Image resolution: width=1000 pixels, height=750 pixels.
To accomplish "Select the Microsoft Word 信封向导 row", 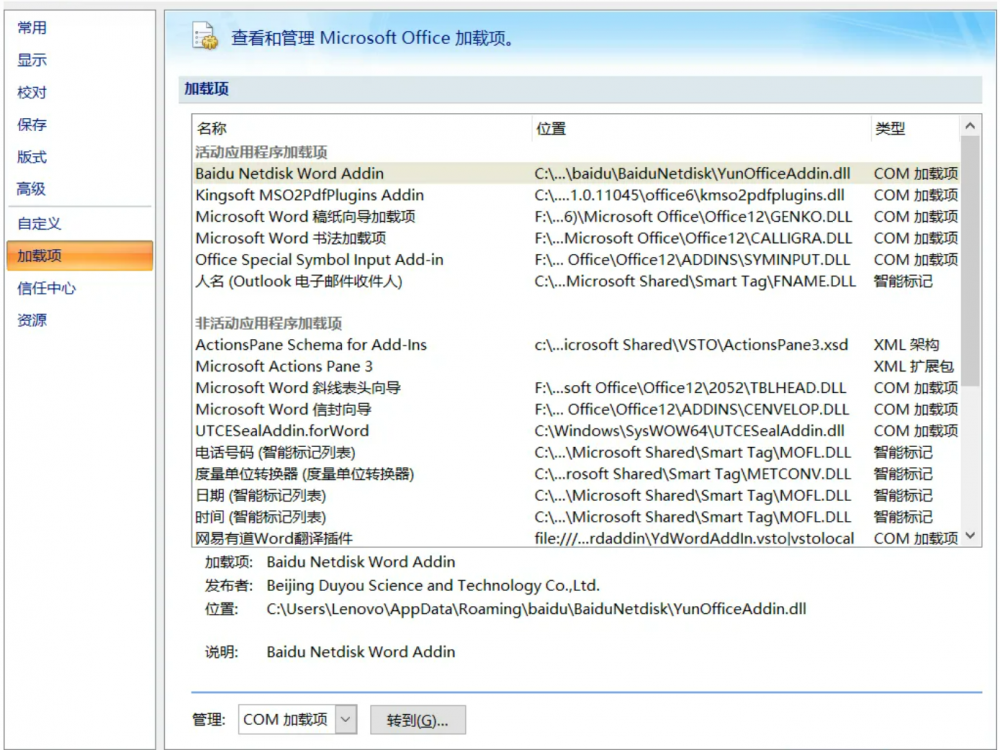I will coord(576,409).
